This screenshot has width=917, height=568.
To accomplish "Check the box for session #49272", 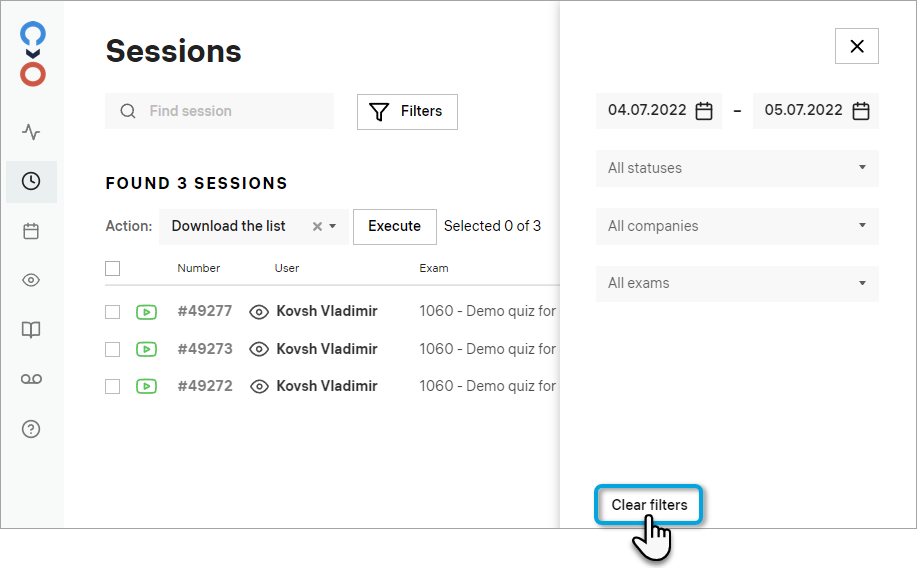I will coord(113,386).
